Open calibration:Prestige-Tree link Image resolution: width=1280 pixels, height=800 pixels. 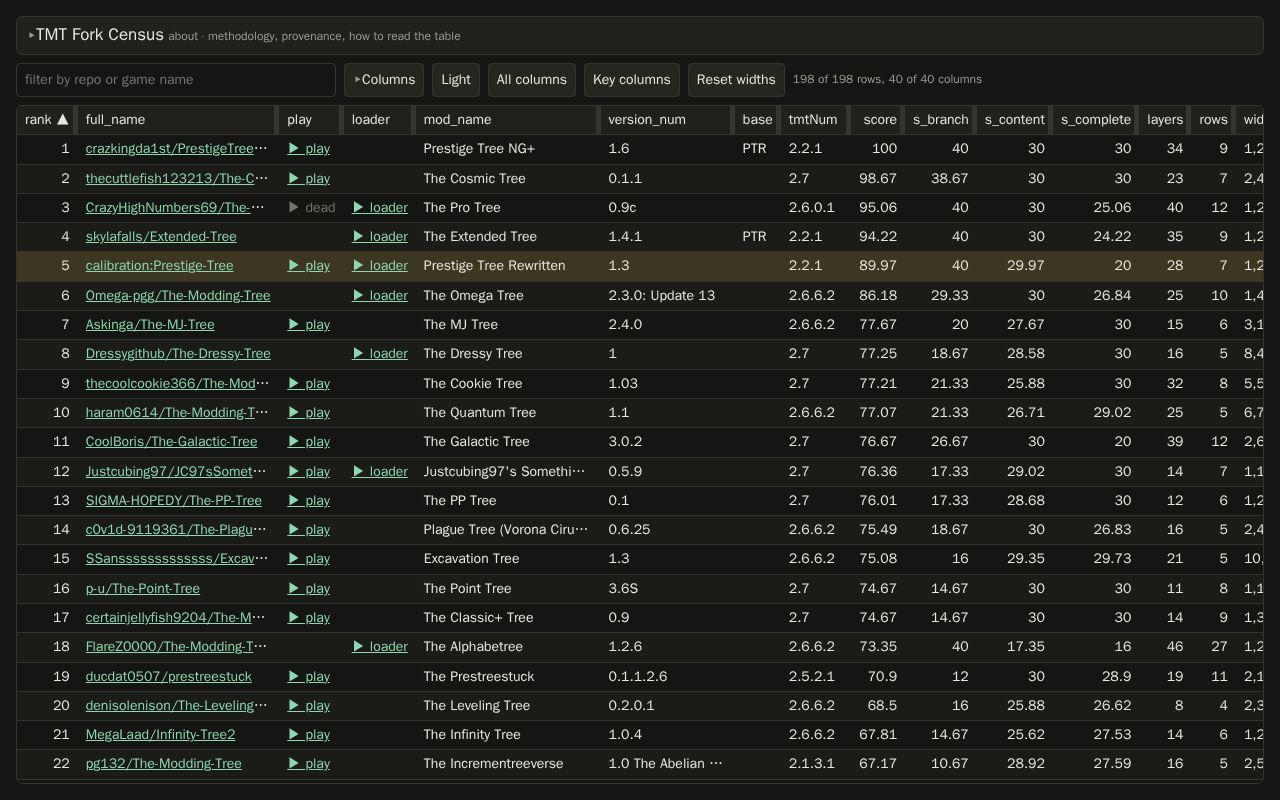click(159, 265)
